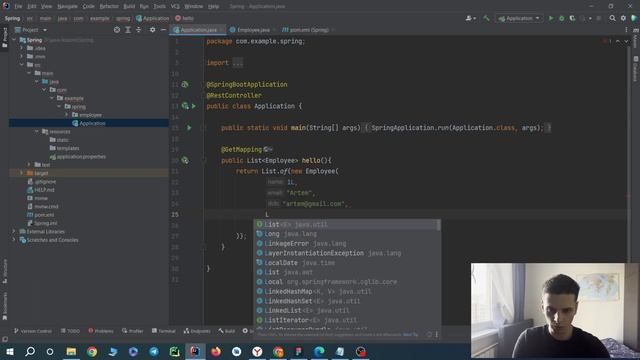Screen dimensions: 640x360
Task: Switch to the pom.xml (Spring) editor tab
Action: click(309, 30)
